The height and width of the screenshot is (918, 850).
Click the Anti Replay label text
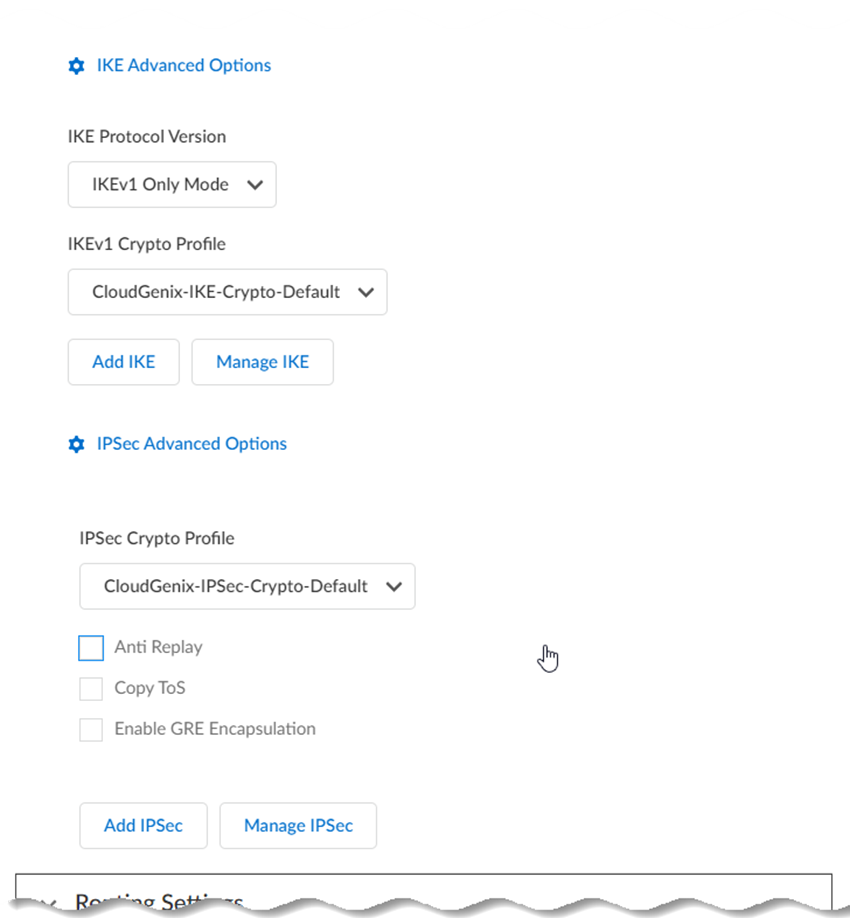click(158, 648)
